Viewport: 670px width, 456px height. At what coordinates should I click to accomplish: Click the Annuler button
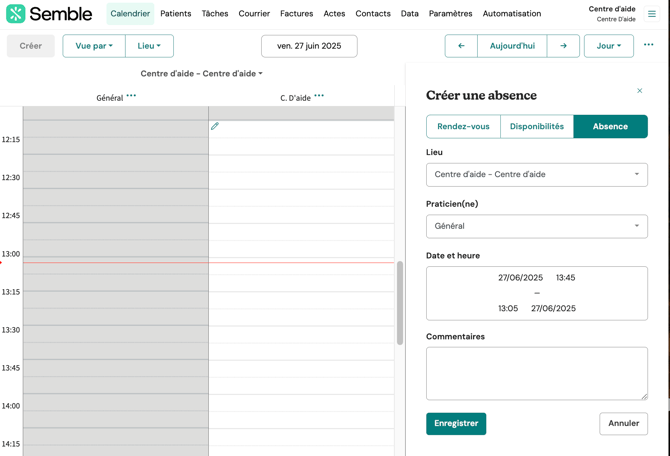click(623, 423)
